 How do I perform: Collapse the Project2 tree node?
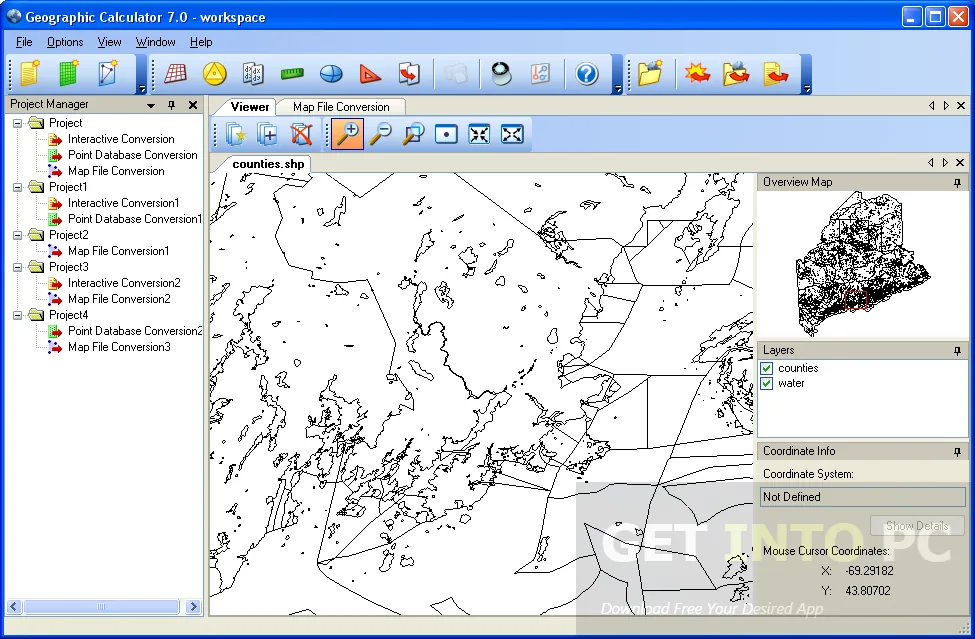[18, 235]
